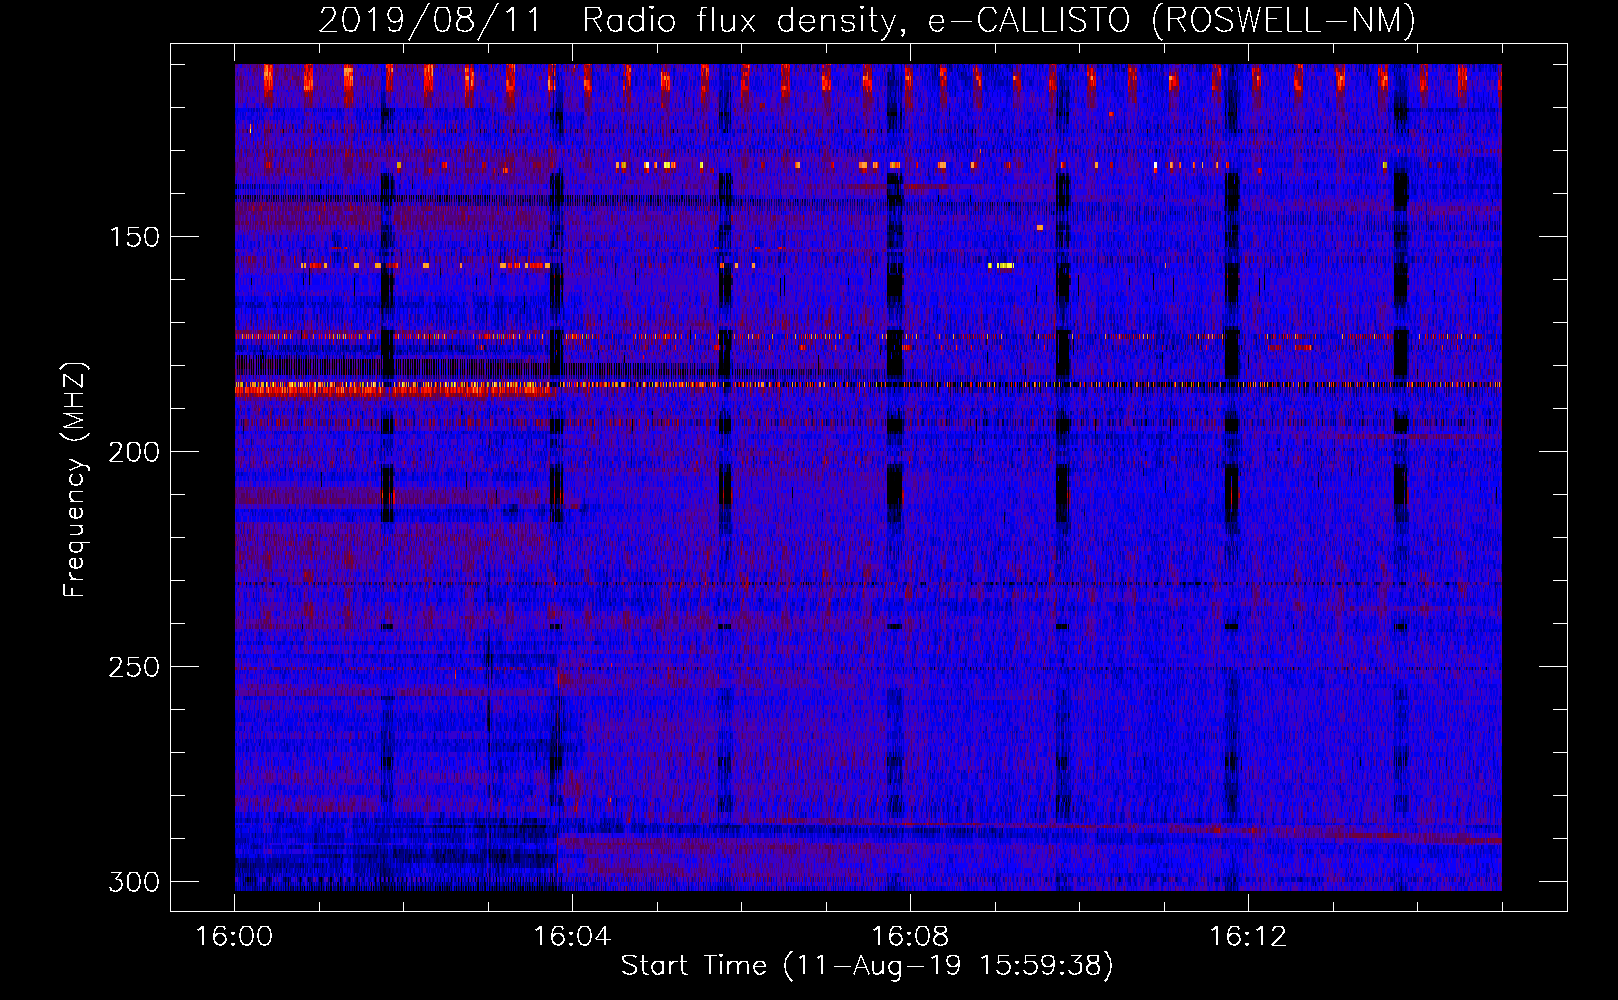The width and height of the screenshot is (1618, 1000).
Task: Click the '16:00' time tick label
Action: click(234, 937)
